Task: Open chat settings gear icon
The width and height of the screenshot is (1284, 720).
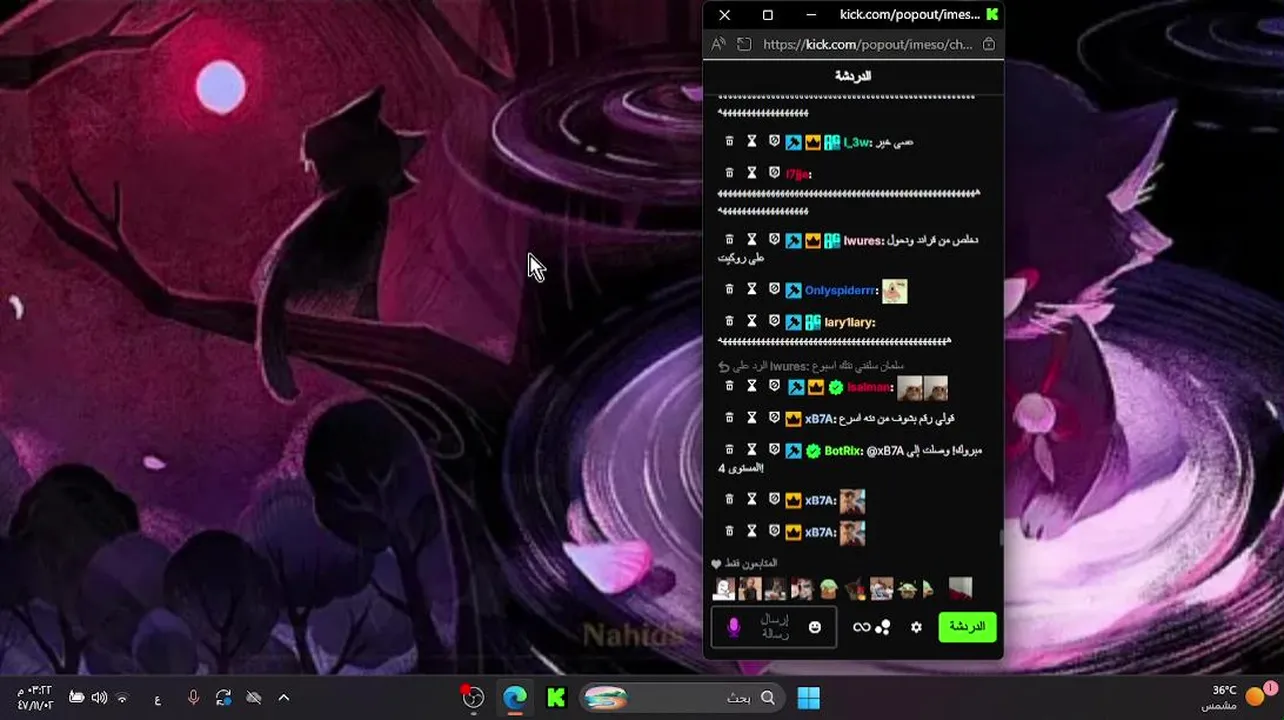Action: click(x=916, y=627)
